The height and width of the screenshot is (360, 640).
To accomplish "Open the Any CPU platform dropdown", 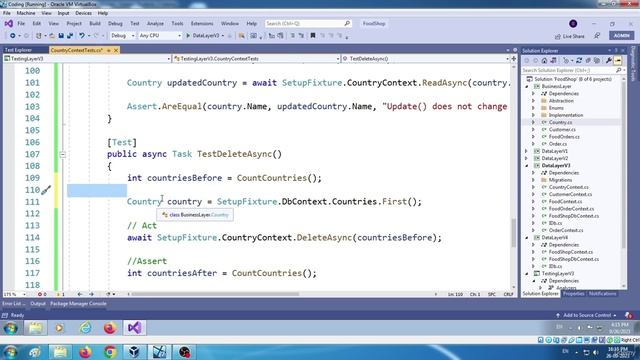I will coord(160,36).
